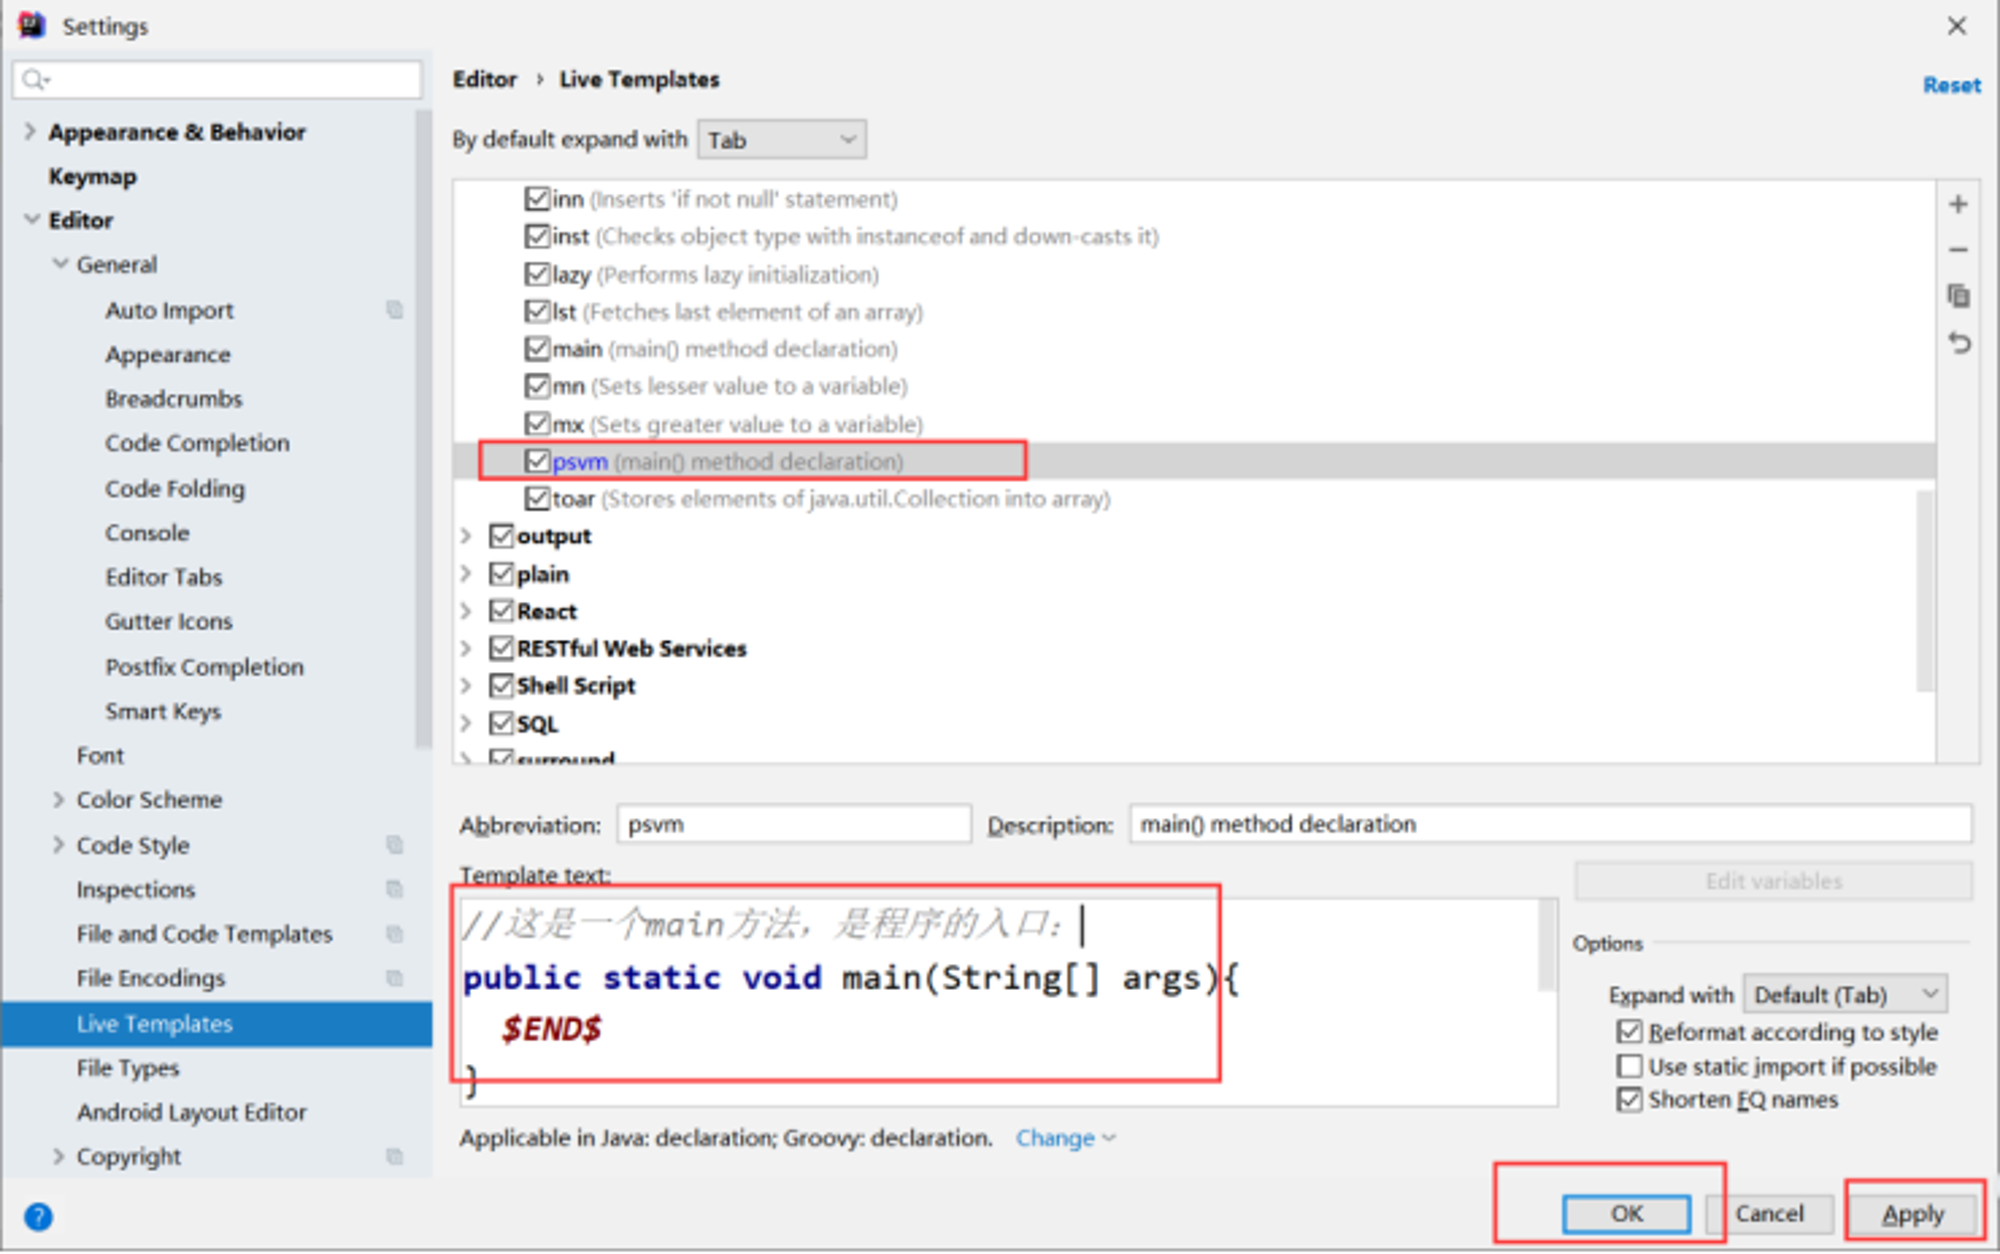The image size is (2000, 1254).
Task: Select Keymap in the settings sidebar
Action: coord(93,176)
